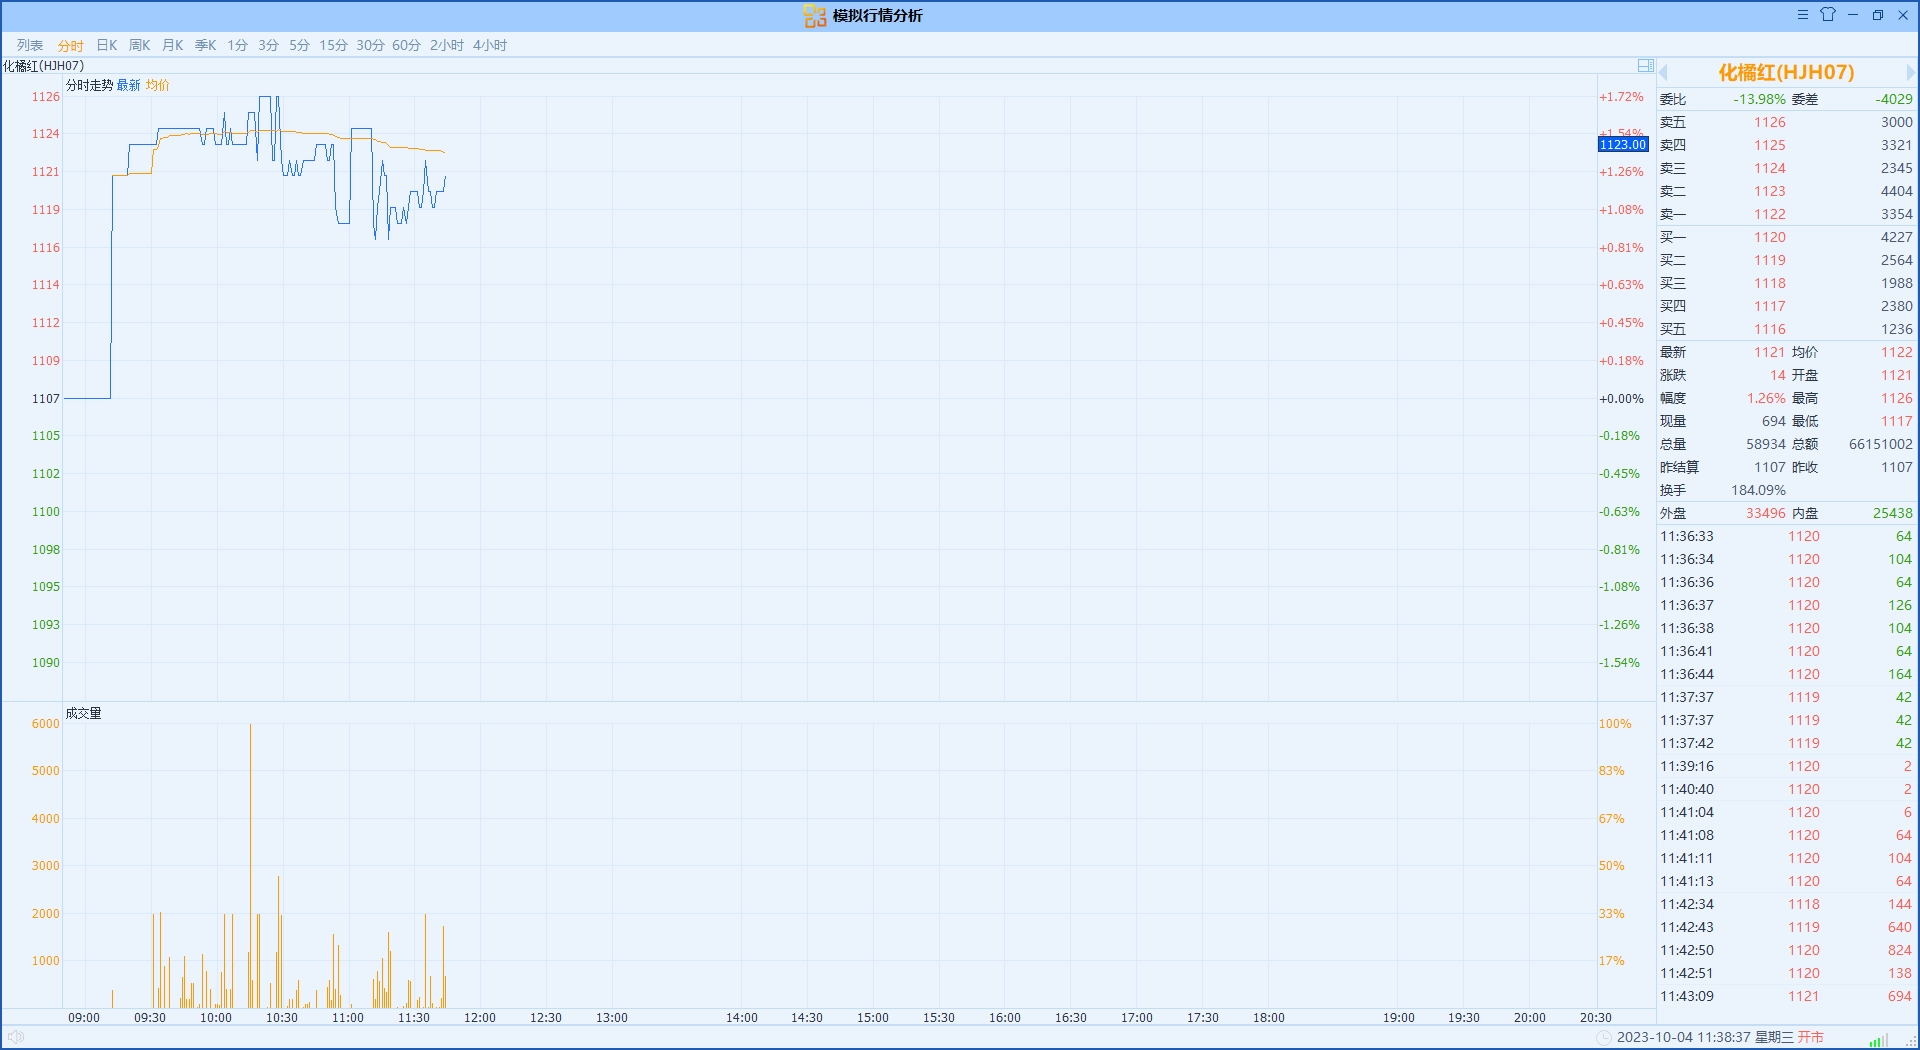Click the 幅度 value 1.26%
Image resolution: width=1920 pixels, height=1050 pixels.
(x=1766, y=398)
